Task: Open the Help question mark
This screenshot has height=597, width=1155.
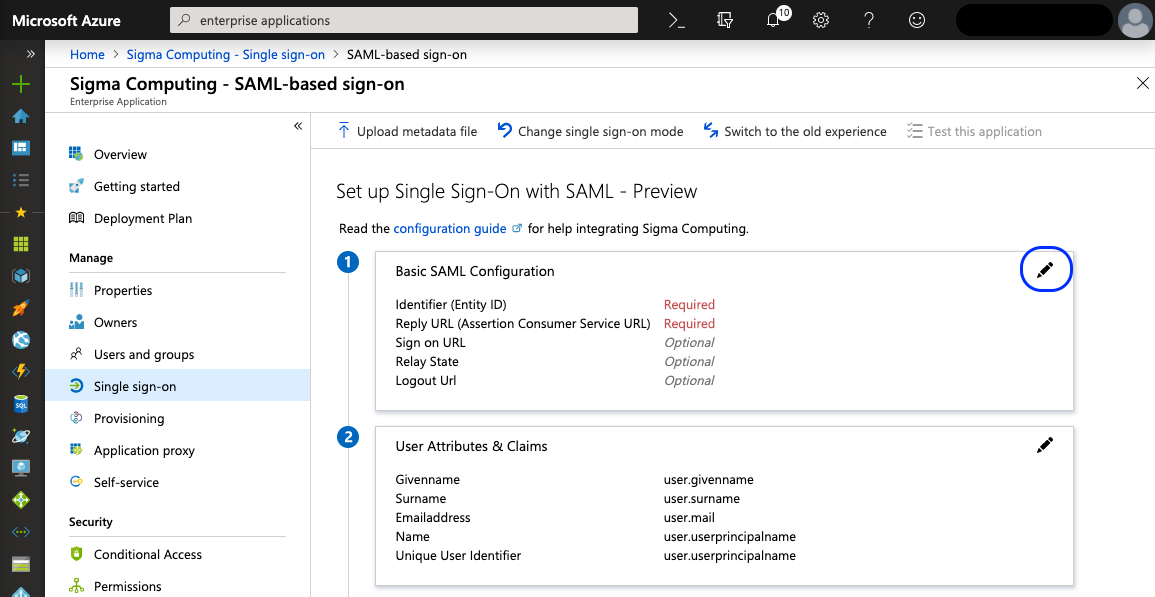Action: (x=869, y=20)
